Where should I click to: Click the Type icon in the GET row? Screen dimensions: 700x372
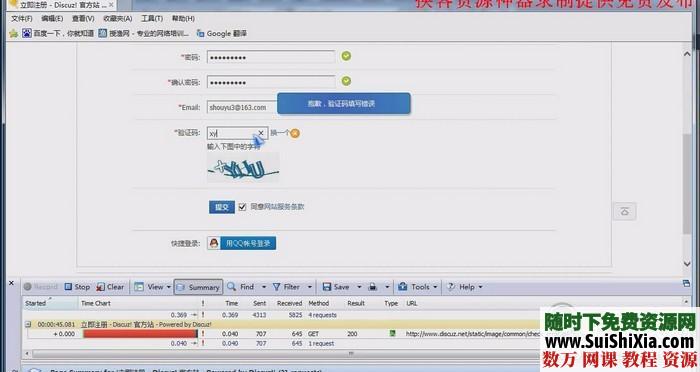pyautogui.click(x=392, y=333)
